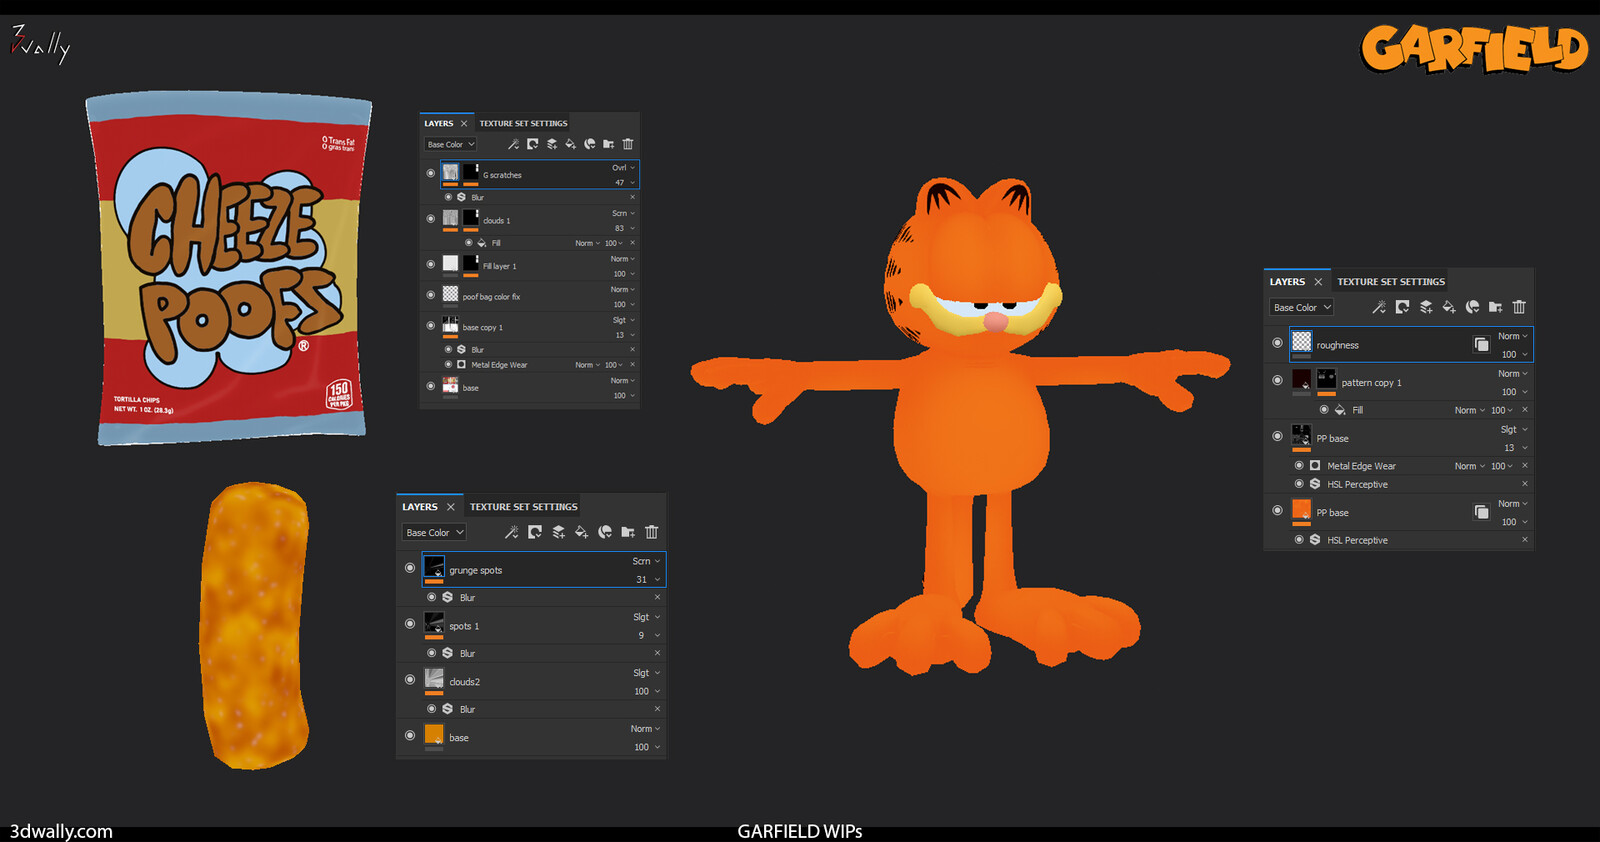The width and height of the screenshot is (1600, 842).
Task: Hide the clouds2 layer
Action: click(x=410, y=680)
